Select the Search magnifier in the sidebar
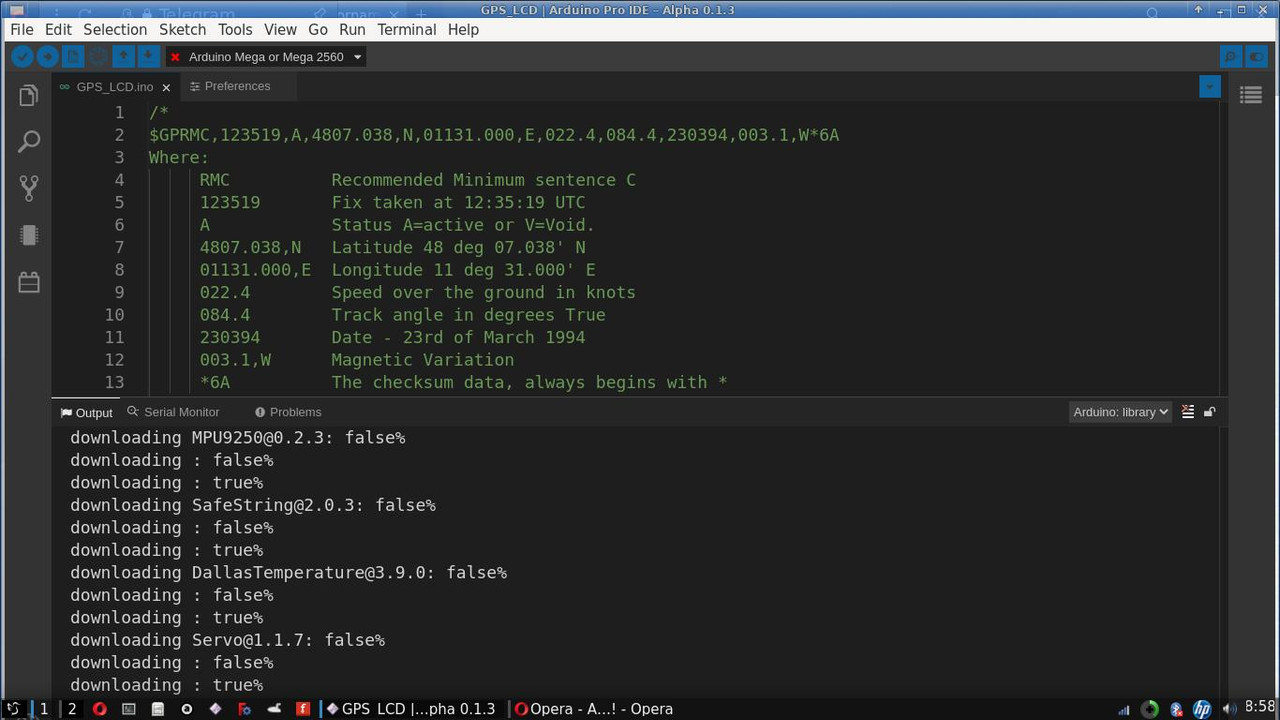 click(x=28, y=140)
